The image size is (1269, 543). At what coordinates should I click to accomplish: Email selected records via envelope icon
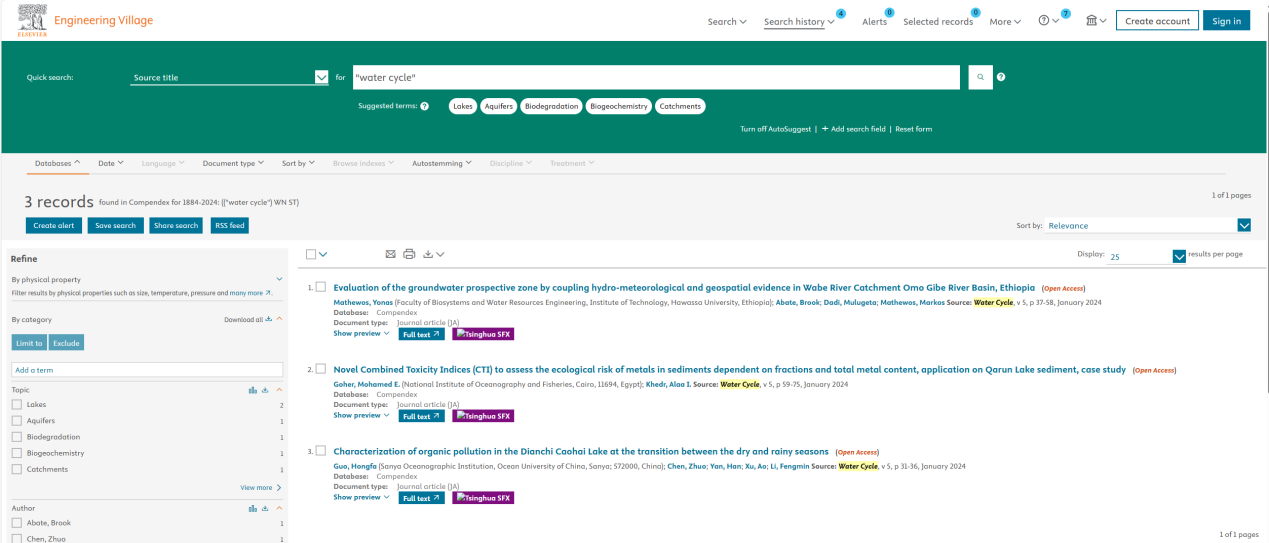pos(391,254)
